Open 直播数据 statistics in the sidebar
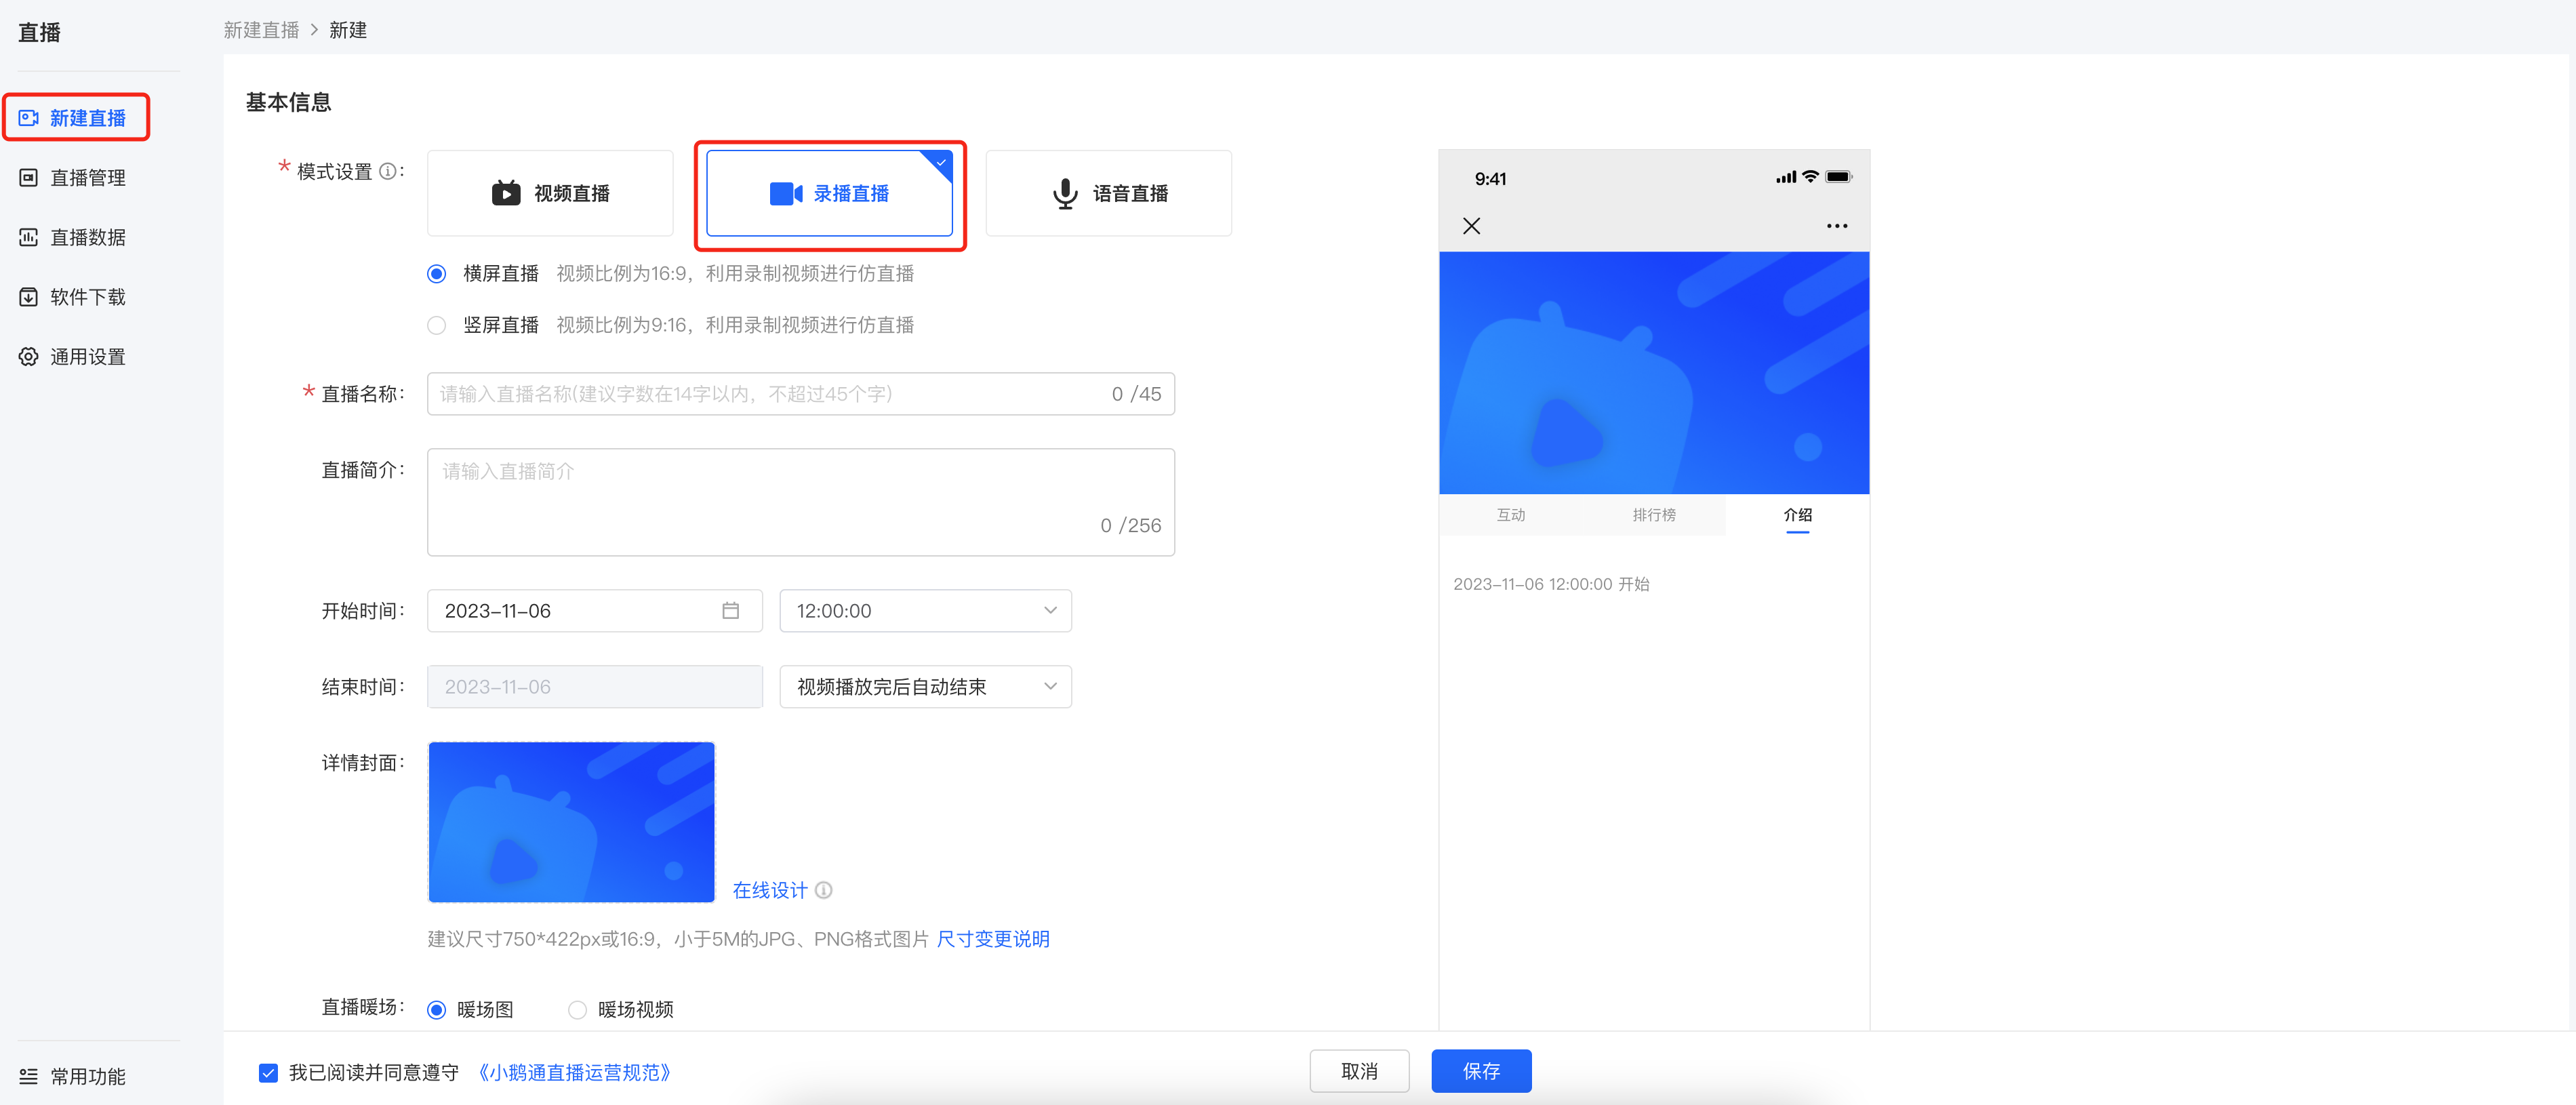This screenshot has height=1105, width=2576. 73,238
